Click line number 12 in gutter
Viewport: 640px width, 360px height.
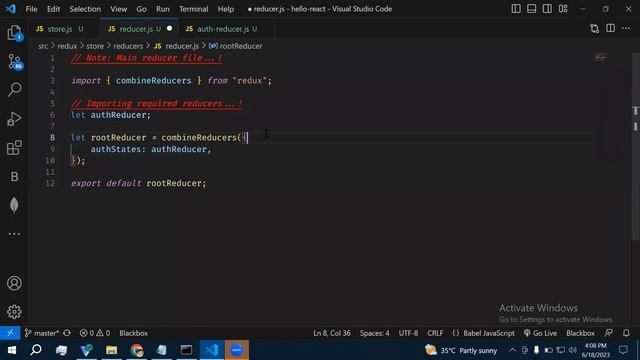(50, 183)
